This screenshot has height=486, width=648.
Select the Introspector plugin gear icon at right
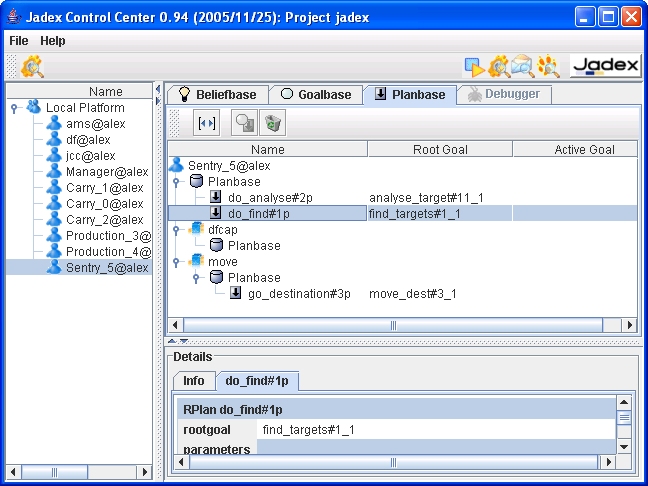pos(498,66)
